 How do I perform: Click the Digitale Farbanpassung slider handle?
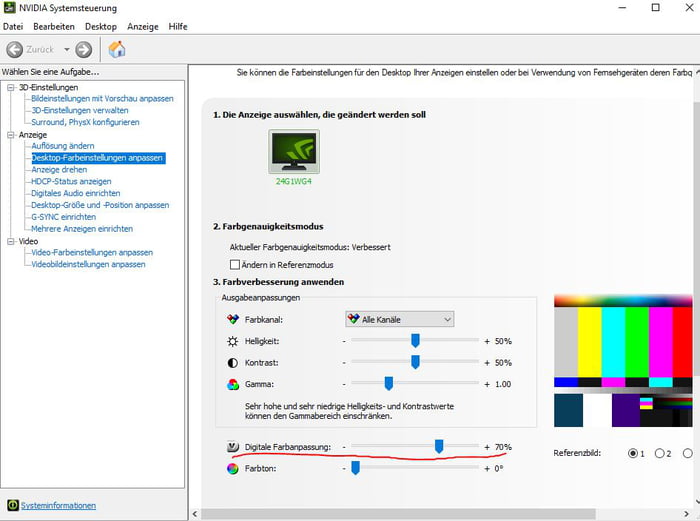click(x=438, y=446)
